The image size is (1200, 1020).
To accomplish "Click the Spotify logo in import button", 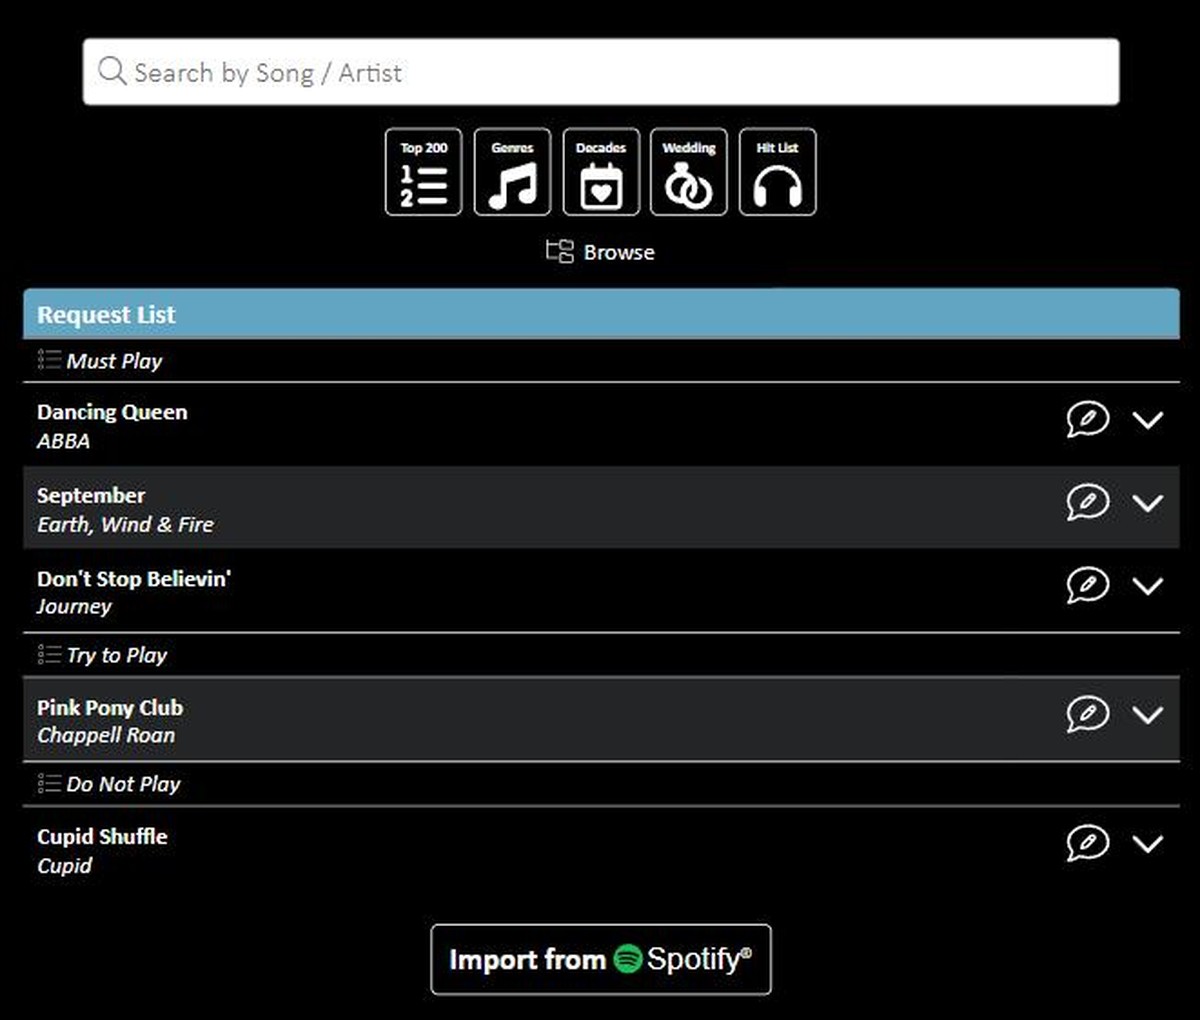I will [x=628, y=959].
